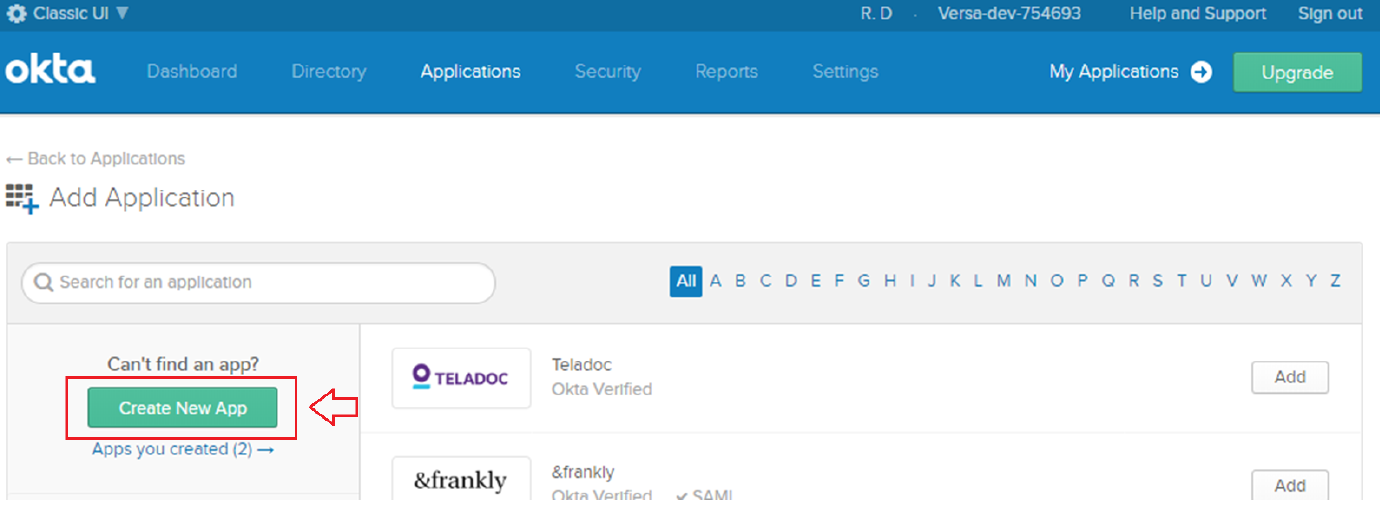1380x506 pixels.
Task: Click the Add Application grid icon
Action: (x=22, y=197)
